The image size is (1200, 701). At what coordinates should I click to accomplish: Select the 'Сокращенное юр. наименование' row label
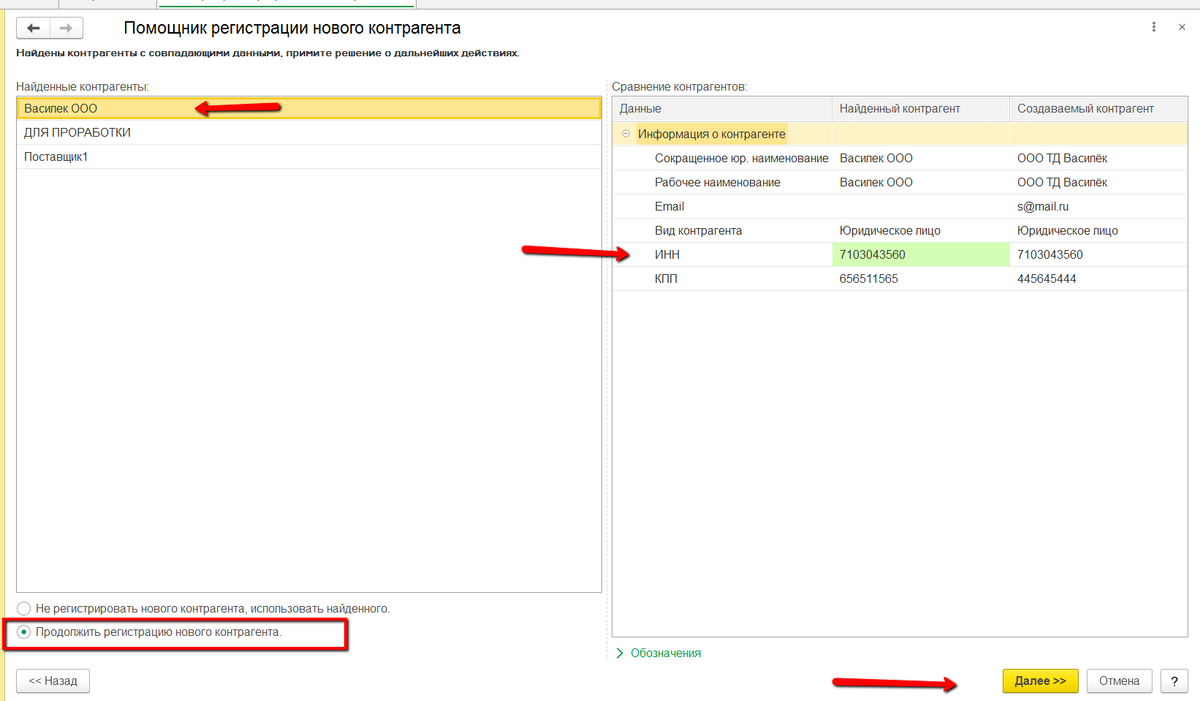pos(742,158)
